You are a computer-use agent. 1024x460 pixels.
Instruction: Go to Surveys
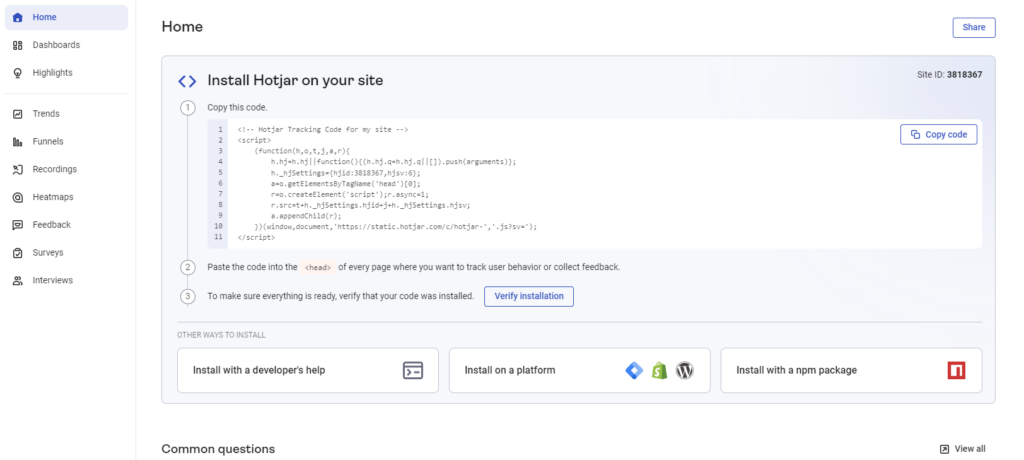67,253
